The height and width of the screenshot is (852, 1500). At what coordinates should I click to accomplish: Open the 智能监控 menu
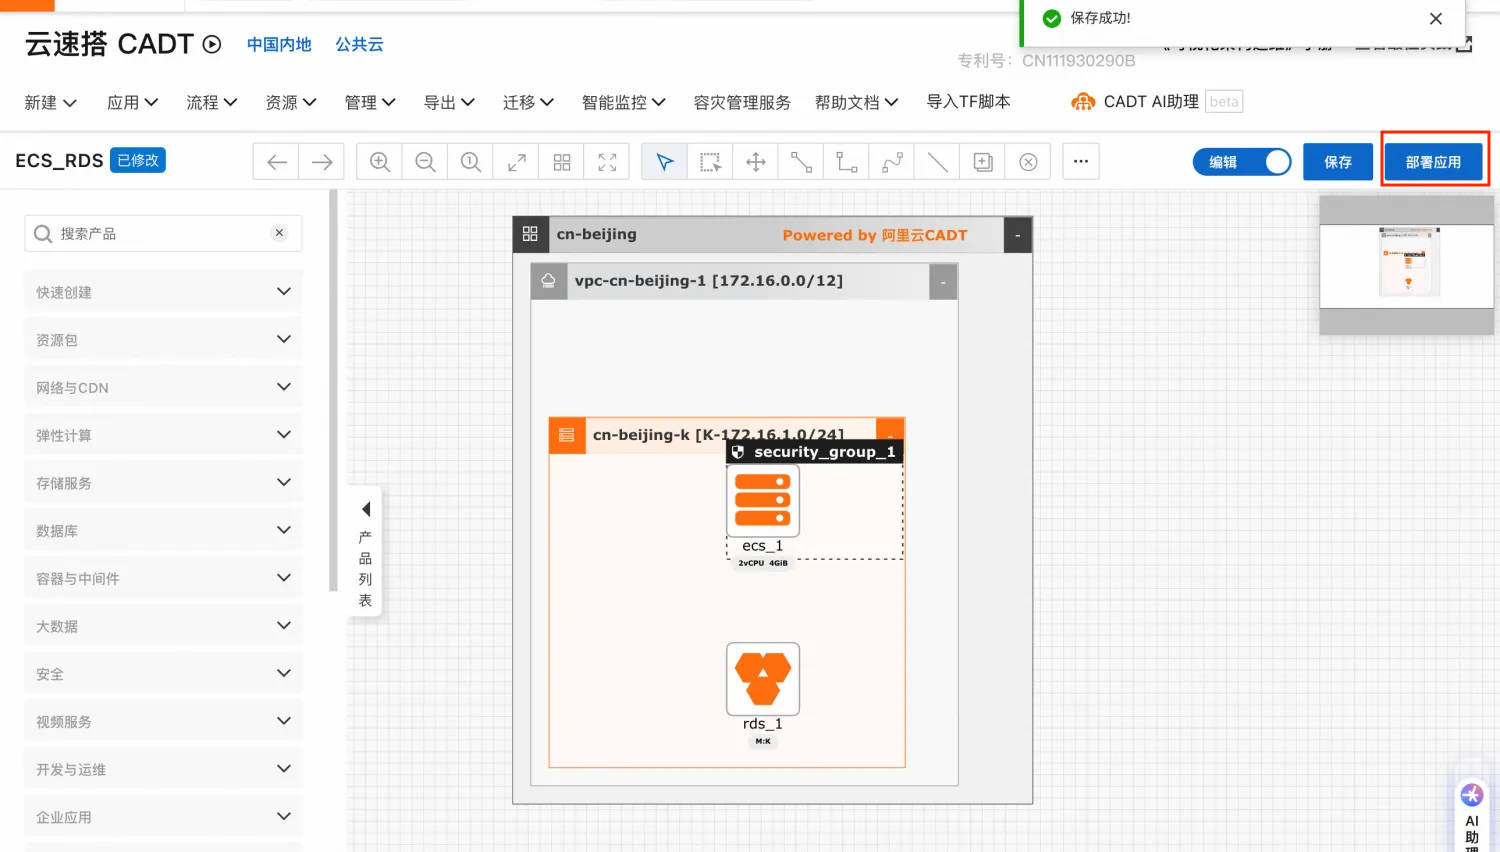pos(624,102)
